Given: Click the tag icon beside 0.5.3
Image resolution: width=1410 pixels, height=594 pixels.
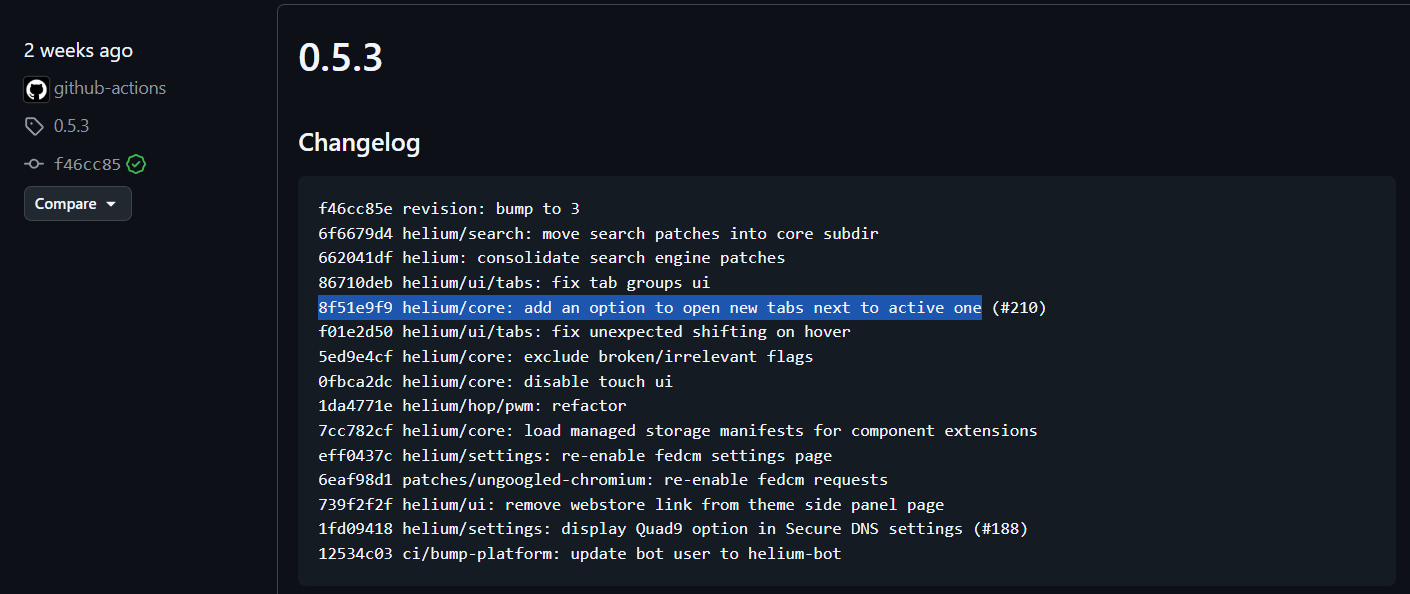Looking at the screenshot, I should pos(34,126).
